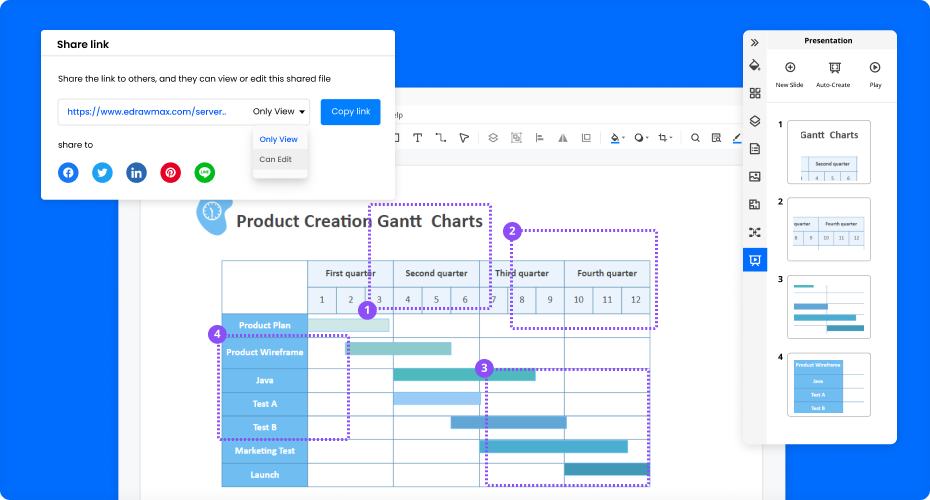Expand the fill color dropdown arrow
930x500 pixels.
624,138
